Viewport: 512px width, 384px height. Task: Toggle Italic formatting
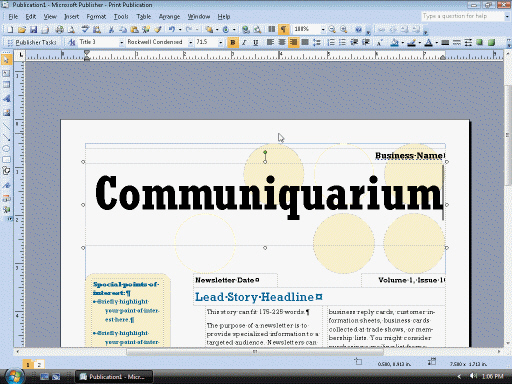[x=244, y=42]
